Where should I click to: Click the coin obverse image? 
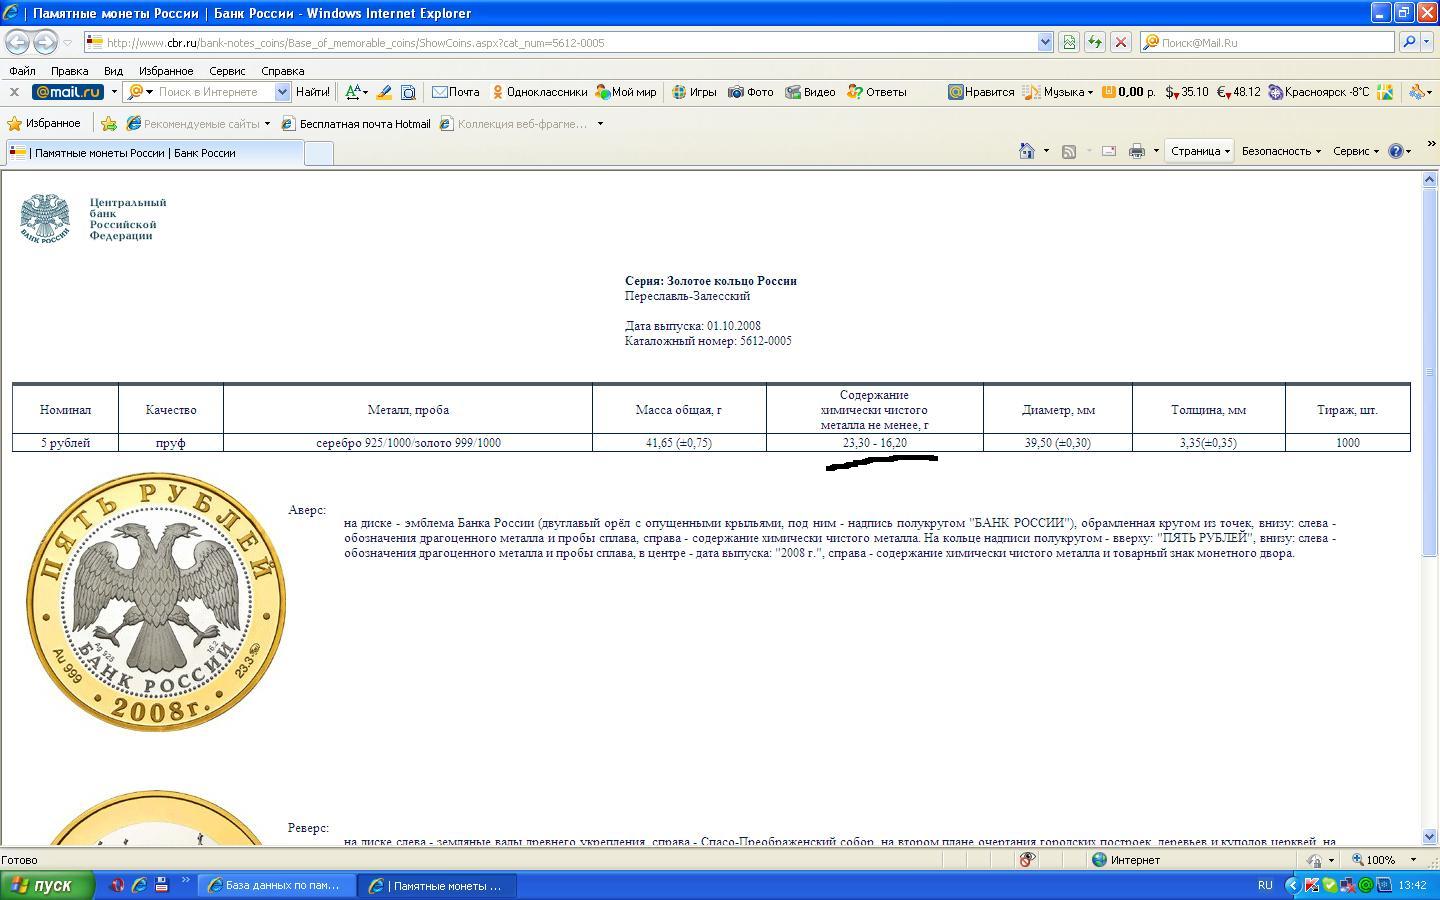pos(156,602)
